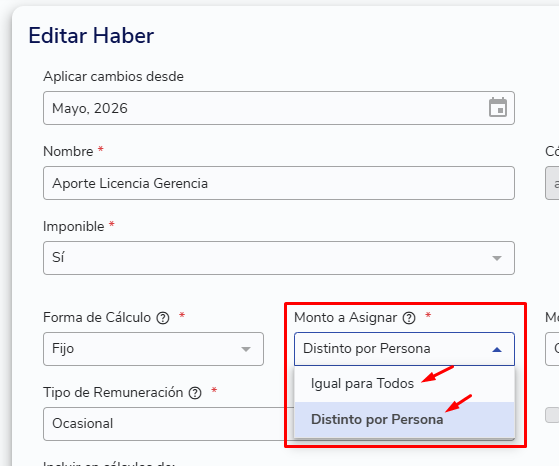Click Forma de Cálculo dropdown arrow
The width and height of the screenshot is (559, 466).
(x=246, y=349)
